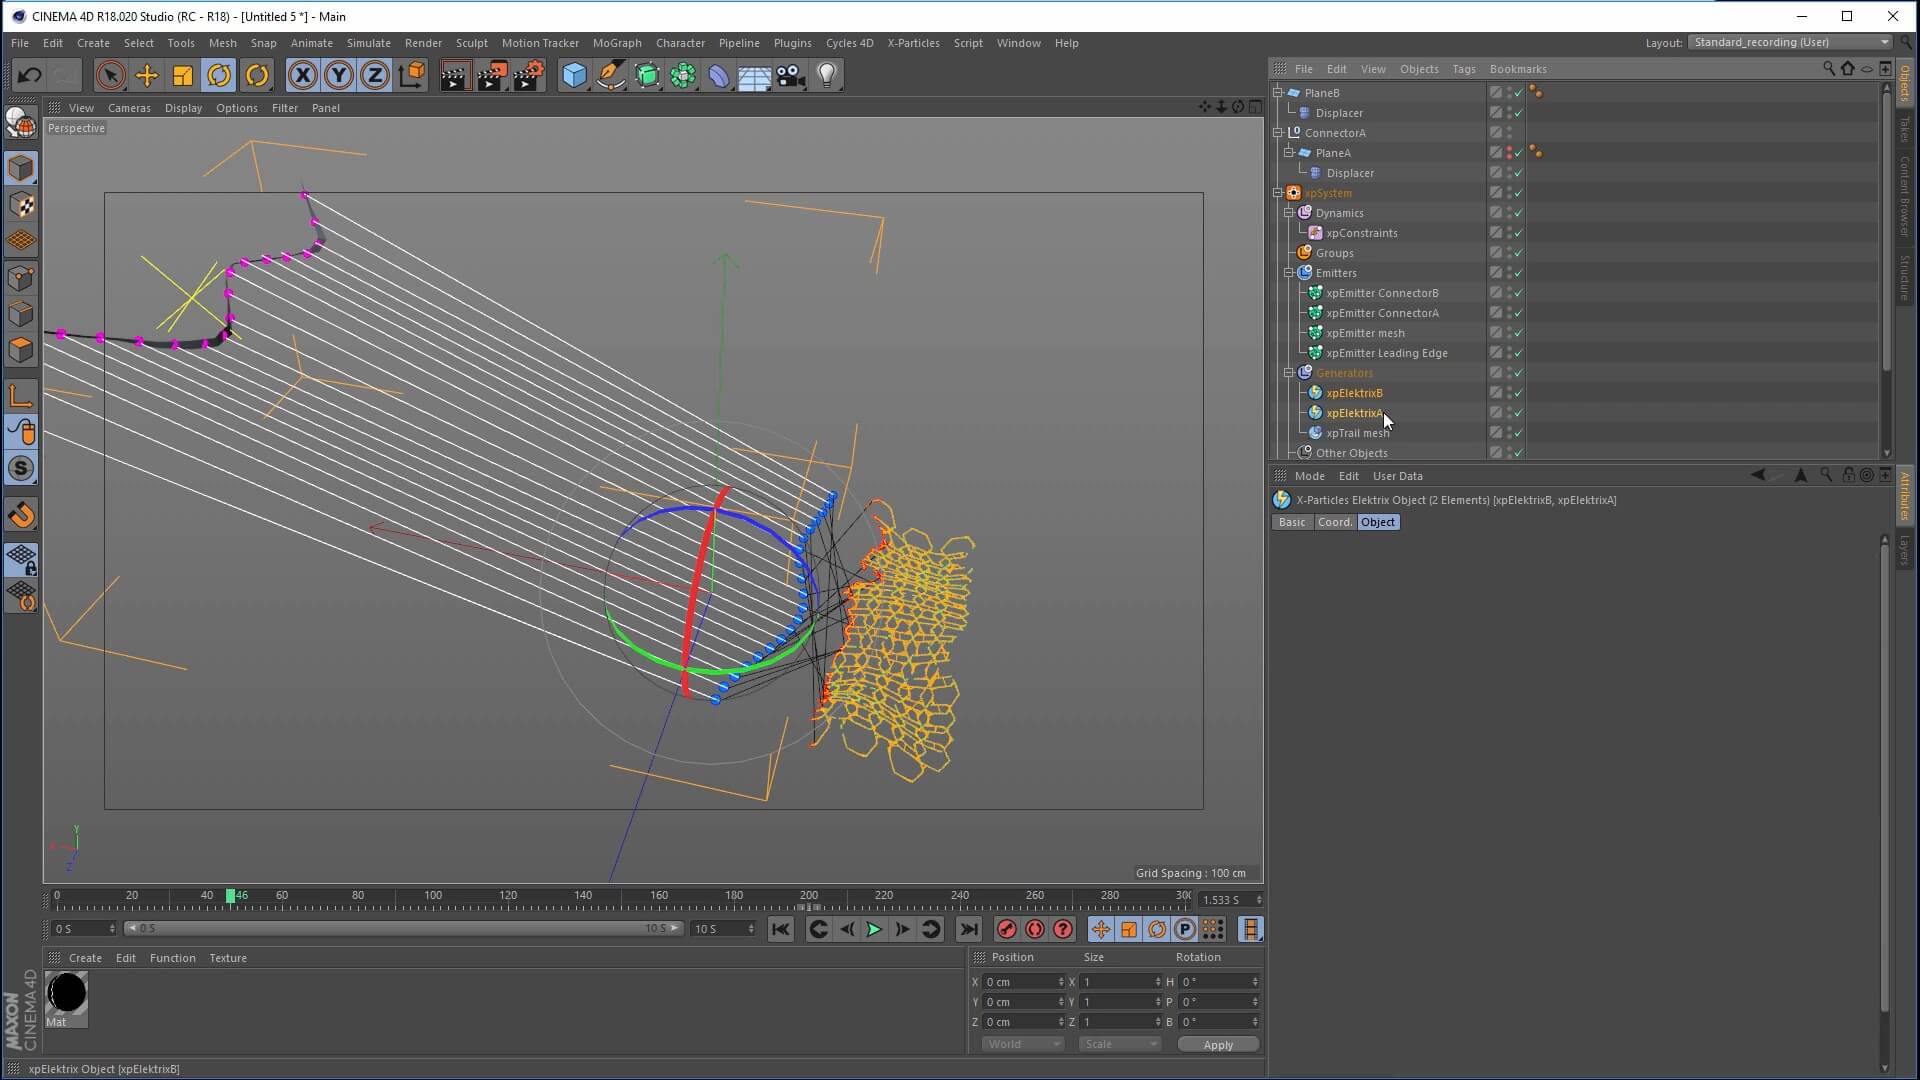This screenshot has height=1080, width=1920.
Task: Open the Layout dropdown
Action: [x=1790, y=42]
